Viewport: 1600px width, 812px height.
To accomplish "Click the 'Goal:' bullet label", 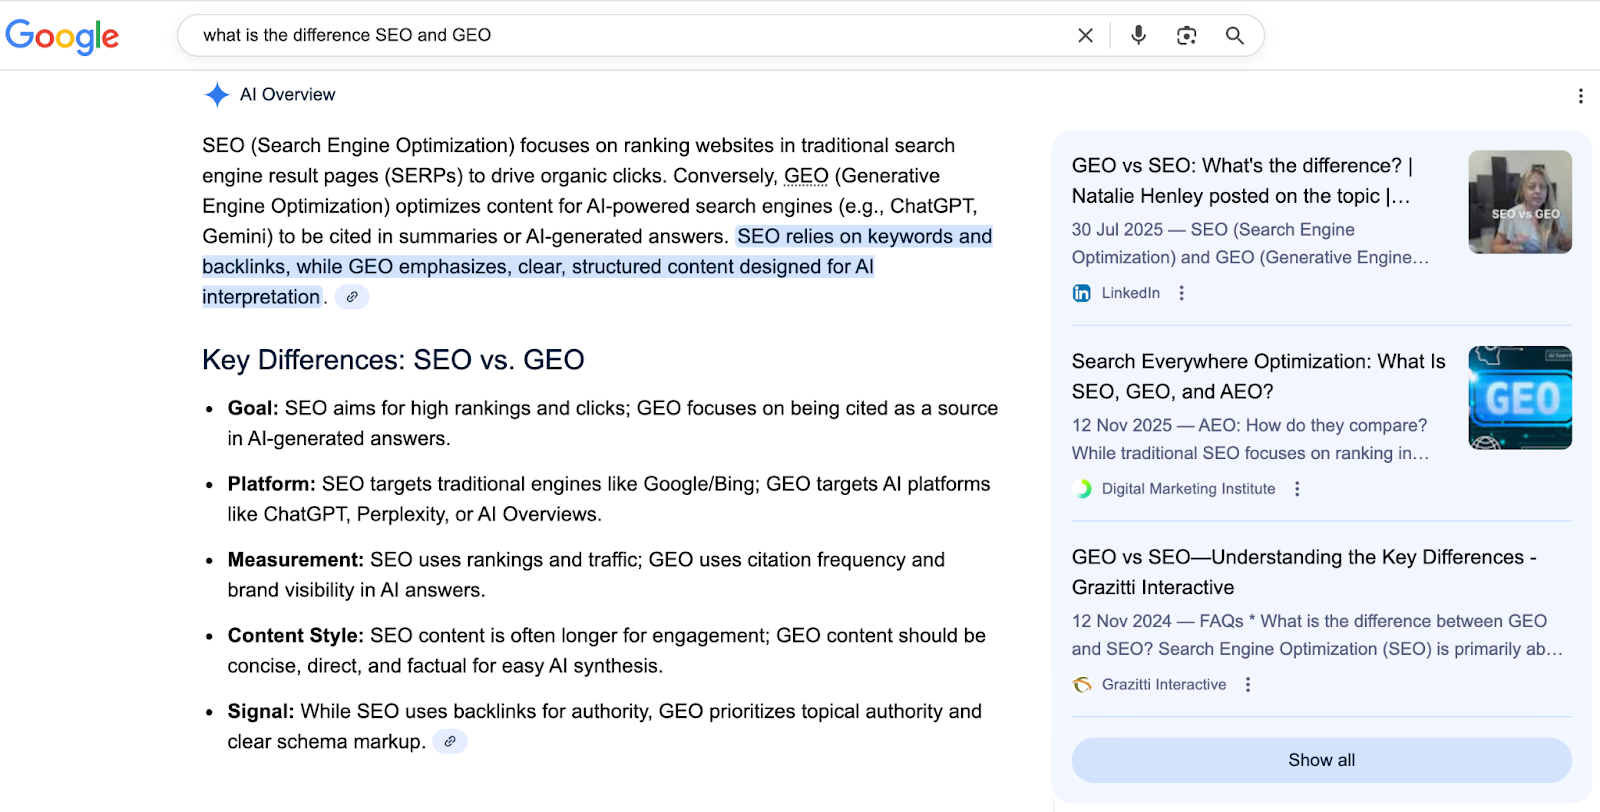I will tap(253, 408).
